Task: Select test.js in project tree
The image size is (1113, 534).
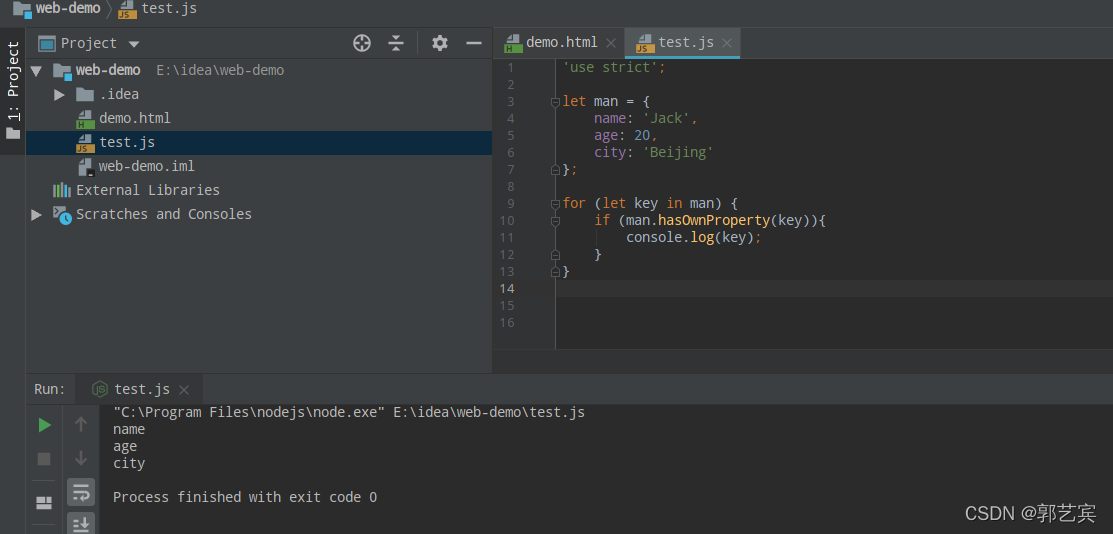Action: point(127,142)
